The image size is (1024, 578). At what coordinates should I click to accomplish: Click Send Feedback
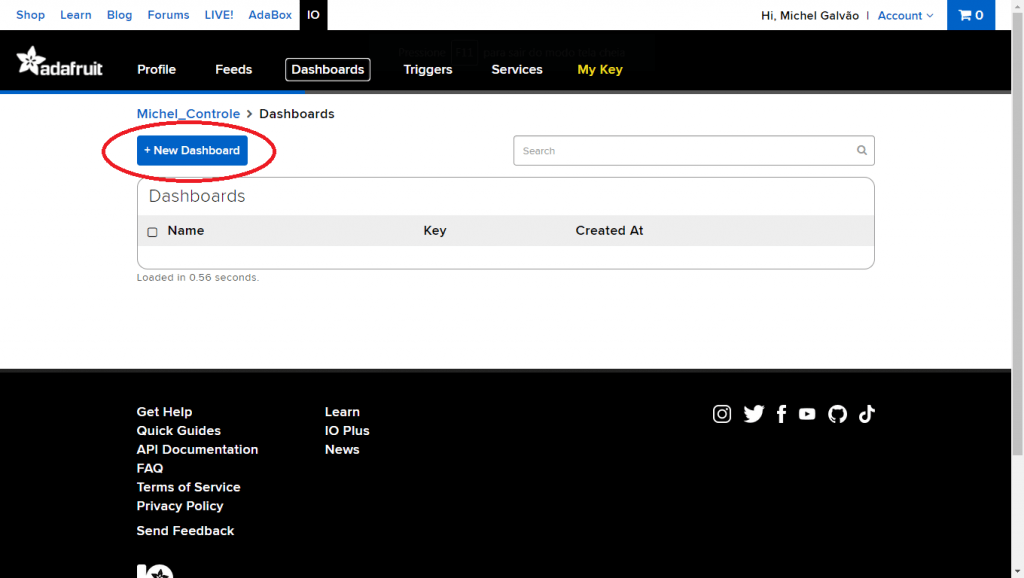pos(185,530)
